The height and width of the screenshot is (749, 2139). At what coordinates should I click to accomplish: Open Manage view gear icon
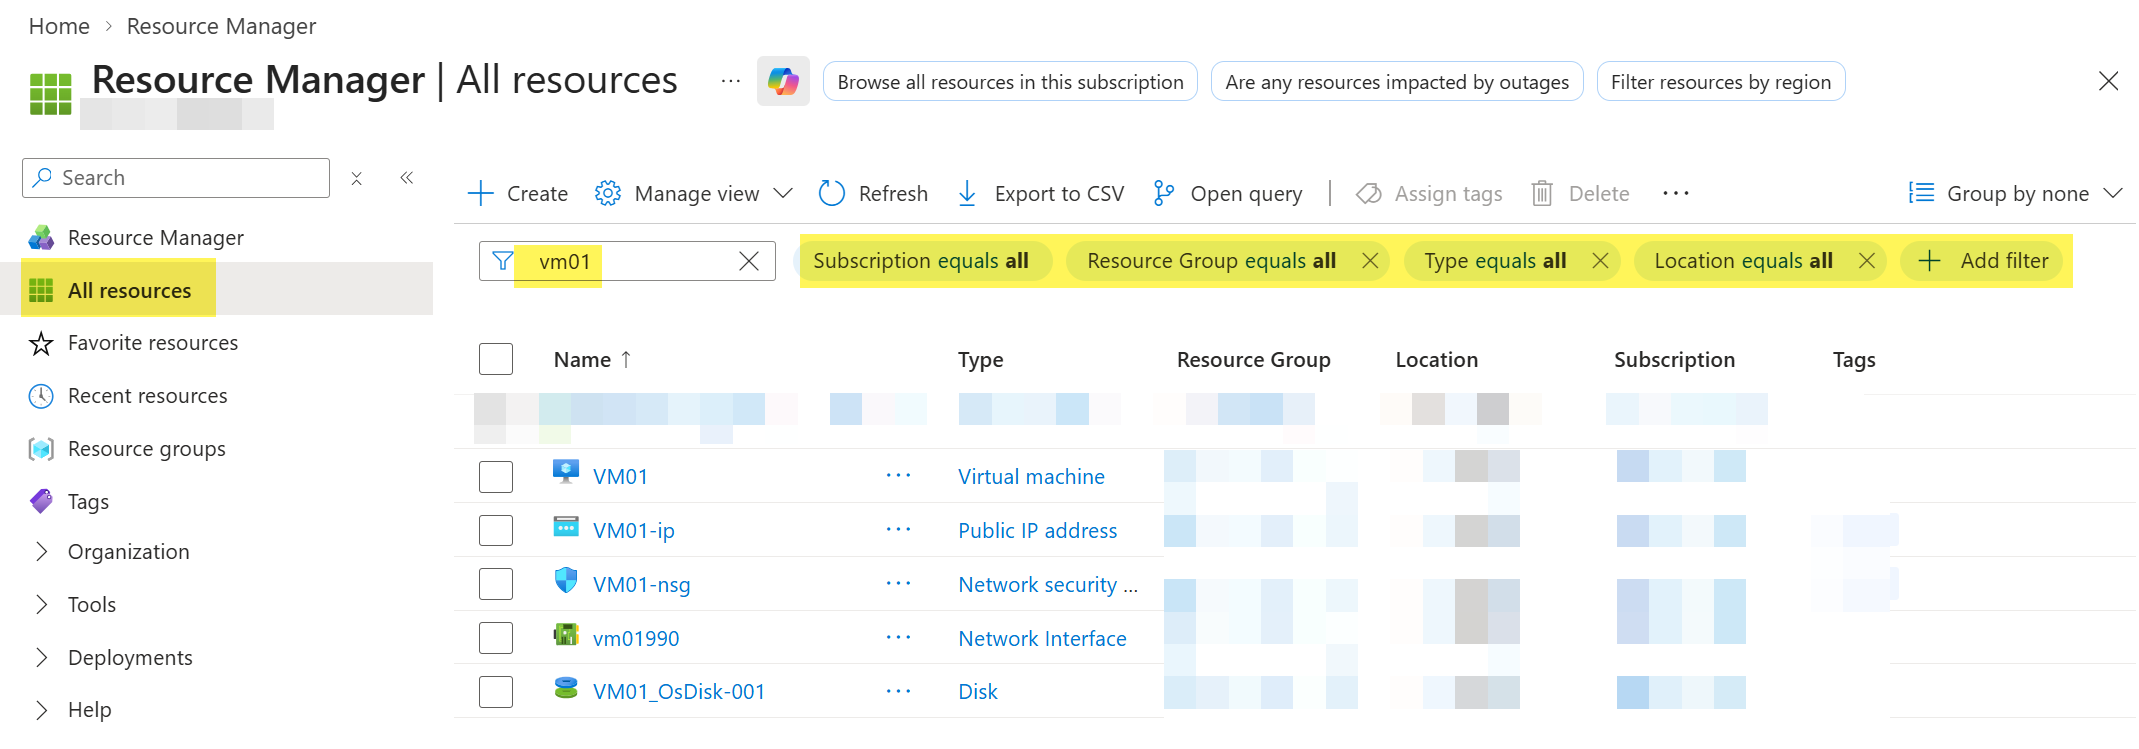(608, 193)
